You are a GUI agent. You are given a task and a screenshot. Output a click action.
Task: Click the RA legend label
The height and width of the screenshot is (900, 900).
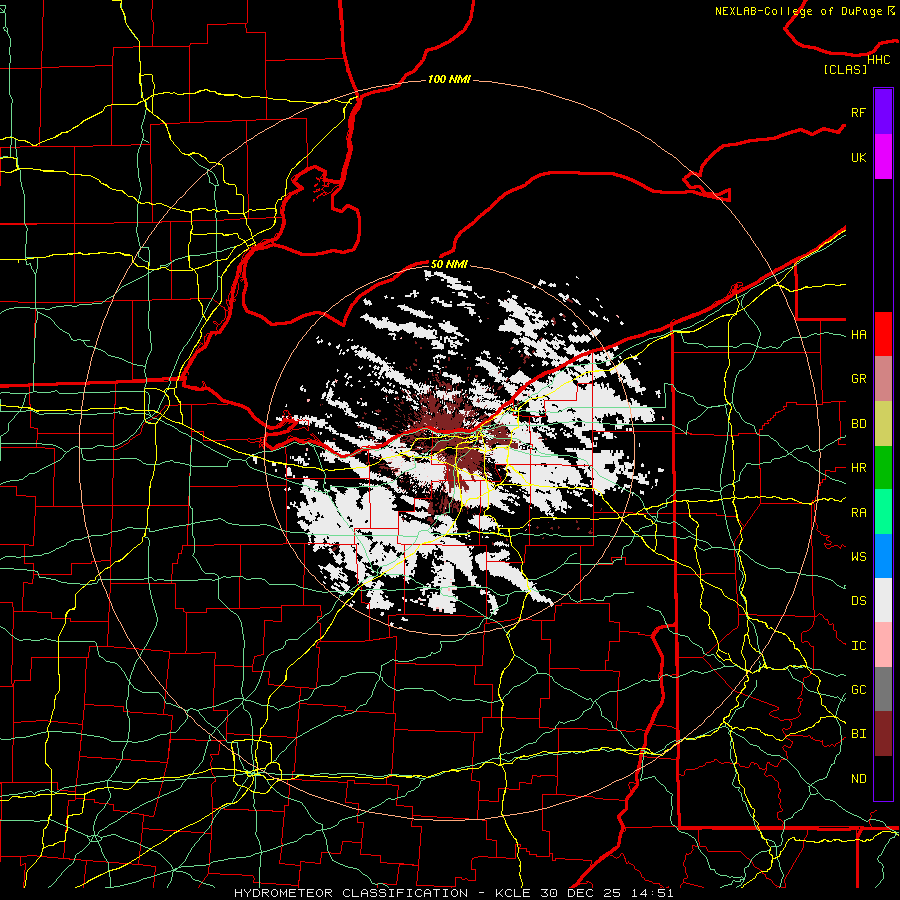(859, 513)
